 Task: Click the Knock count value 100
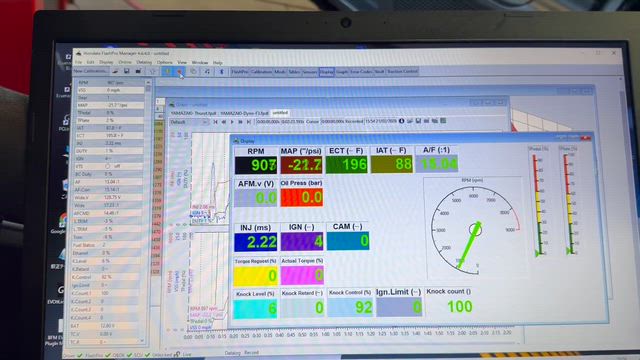point(460,307)
